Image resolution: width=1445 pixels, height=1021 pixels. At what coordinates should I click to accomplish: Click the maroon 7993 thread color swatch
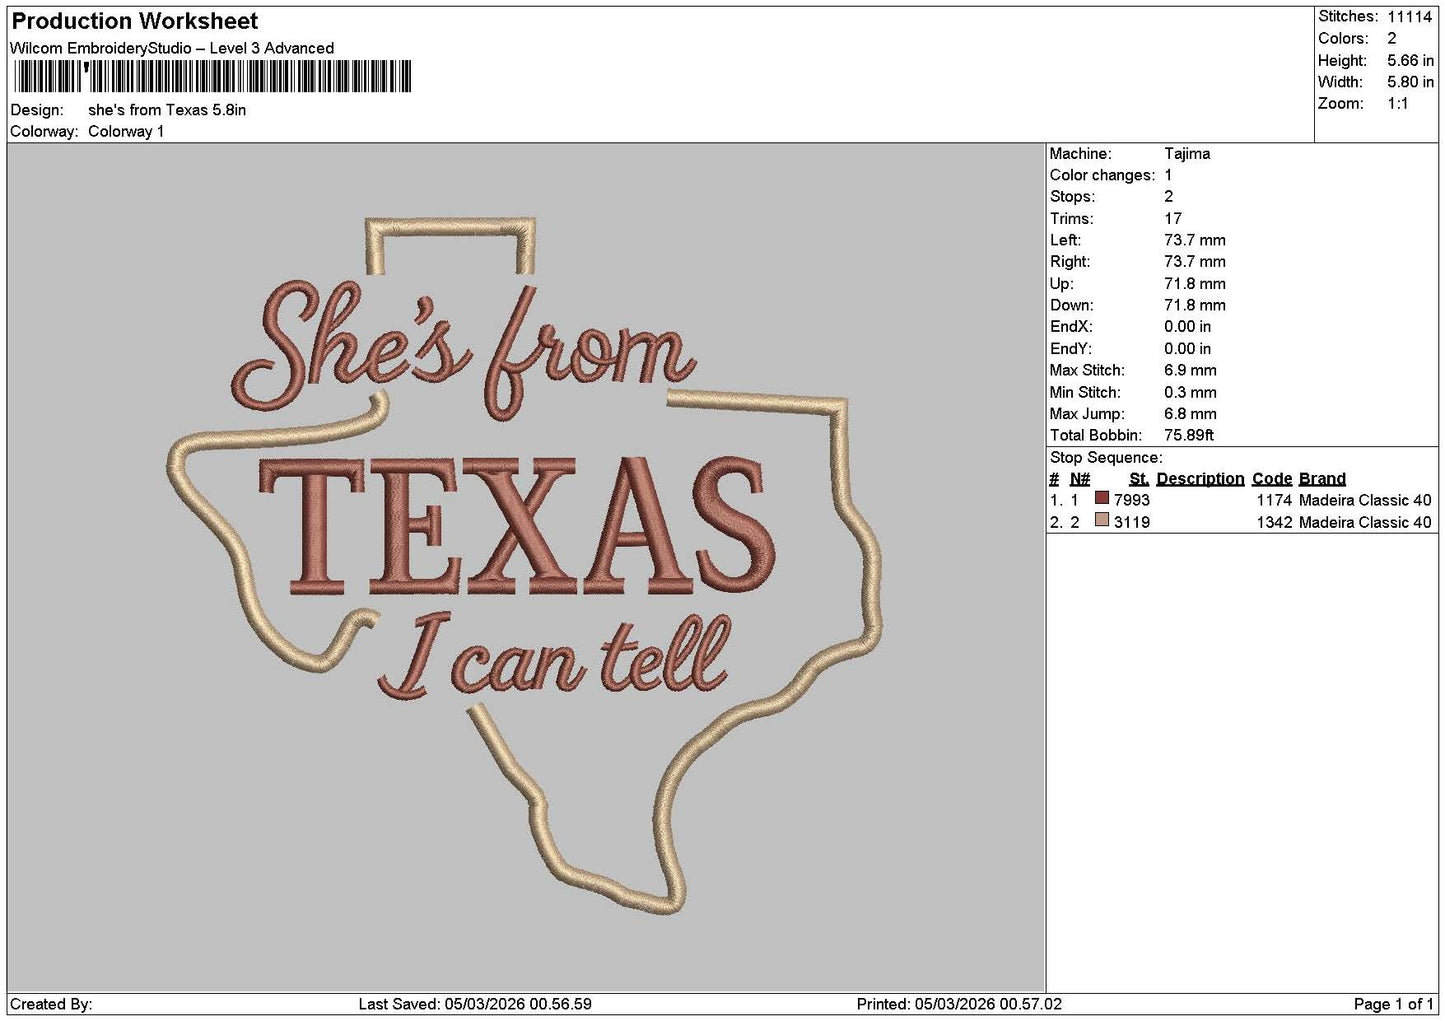click(x=1102, y=499)
